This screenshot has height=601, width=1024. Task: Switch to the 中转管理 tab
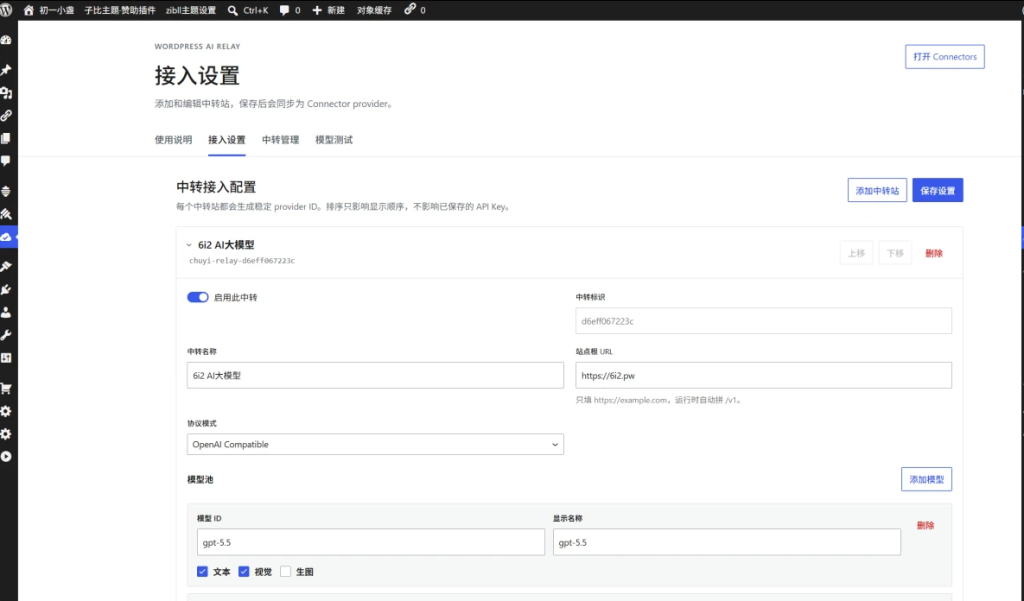click(x=280, y=140)
